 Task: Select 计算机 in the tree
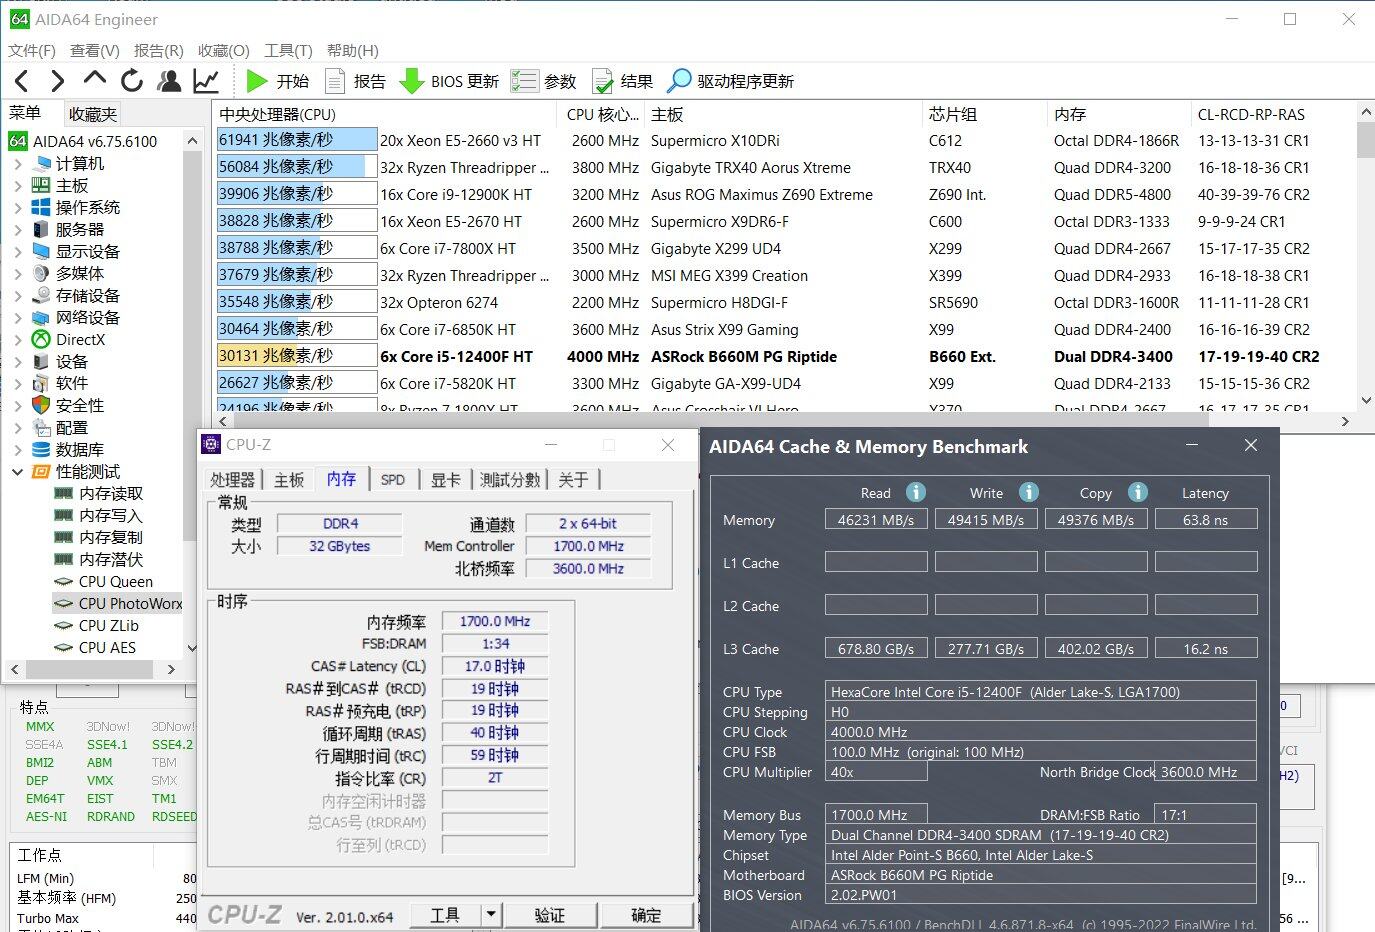pos(80,163)
